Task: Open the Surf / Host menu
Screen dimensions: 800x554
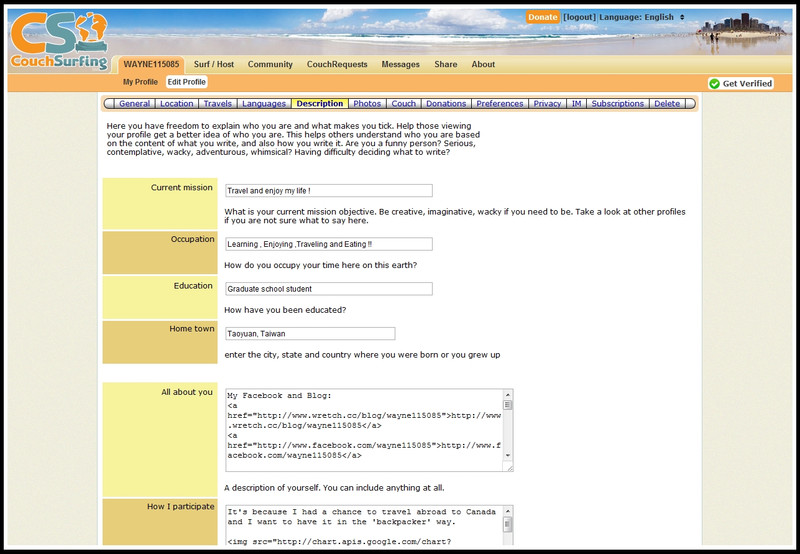Action: tap(214, 64)
